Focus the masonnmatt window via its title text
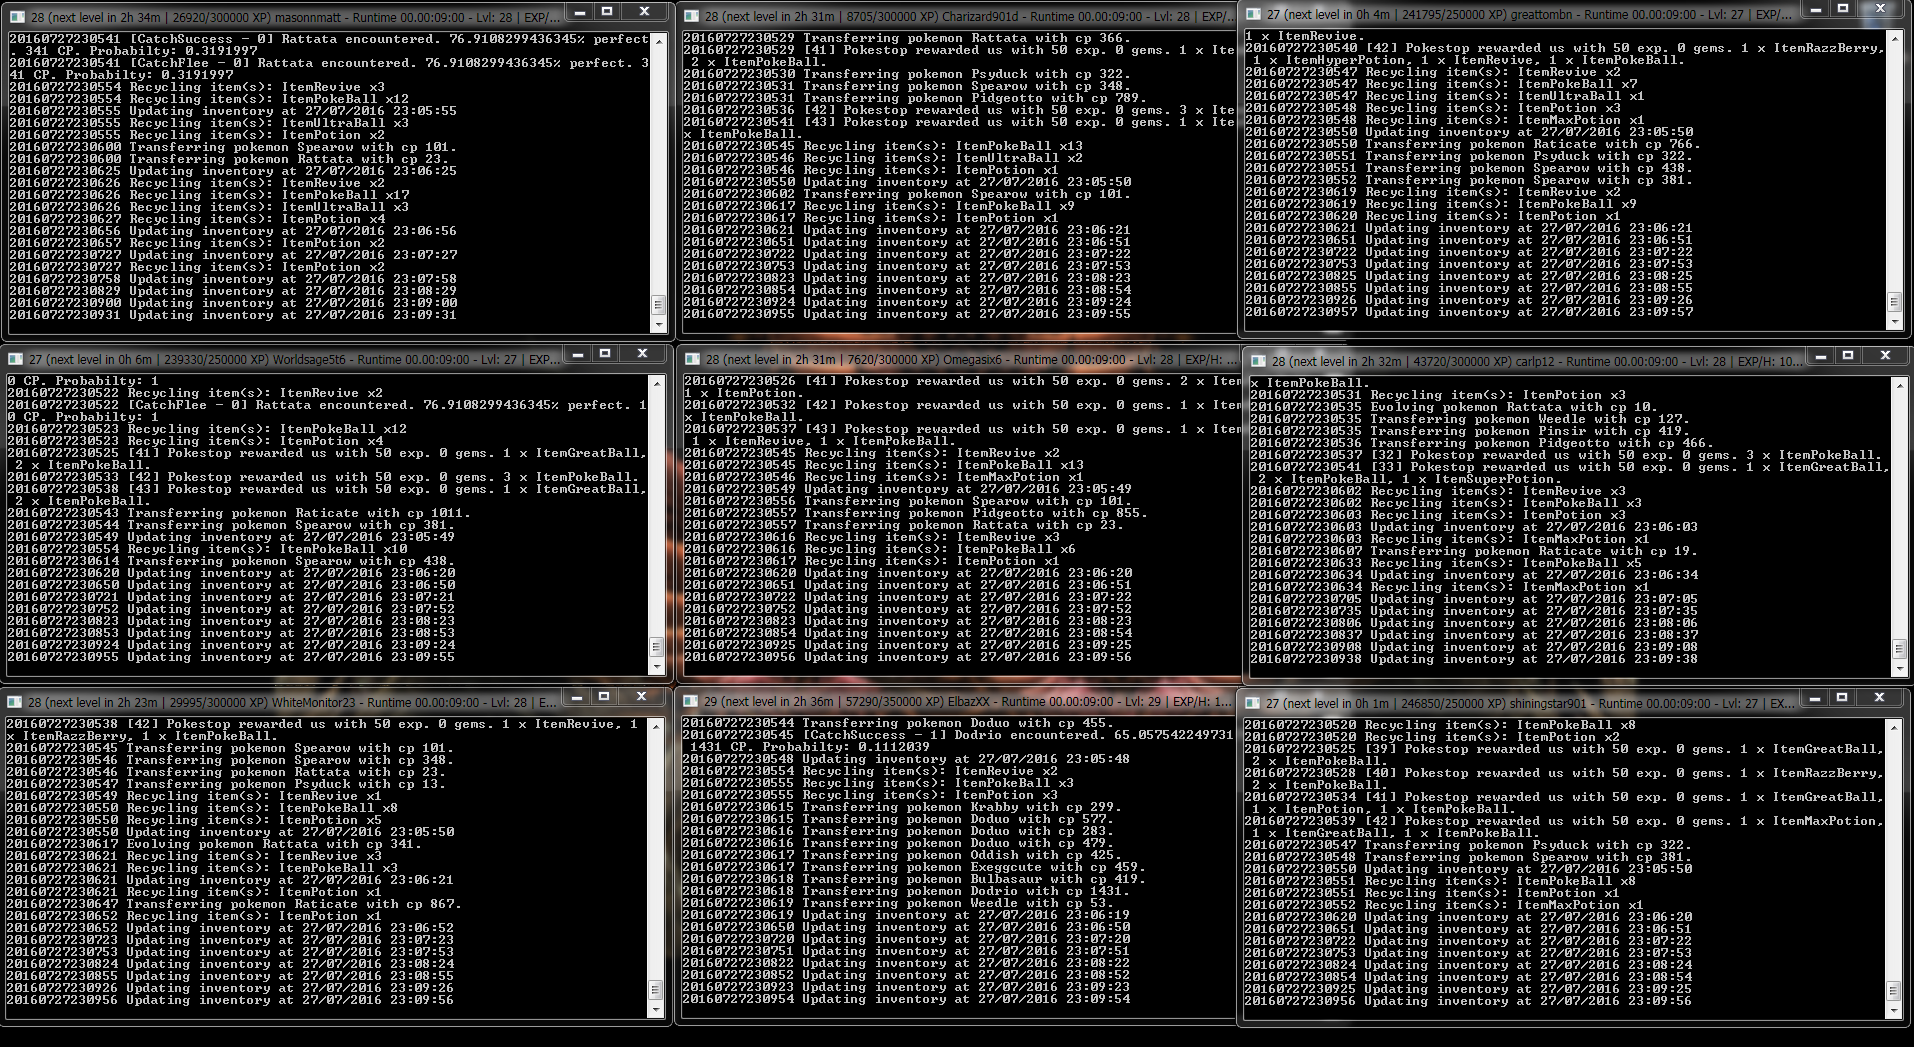This screenshot has width=1914, height=1047. [296, 17]
